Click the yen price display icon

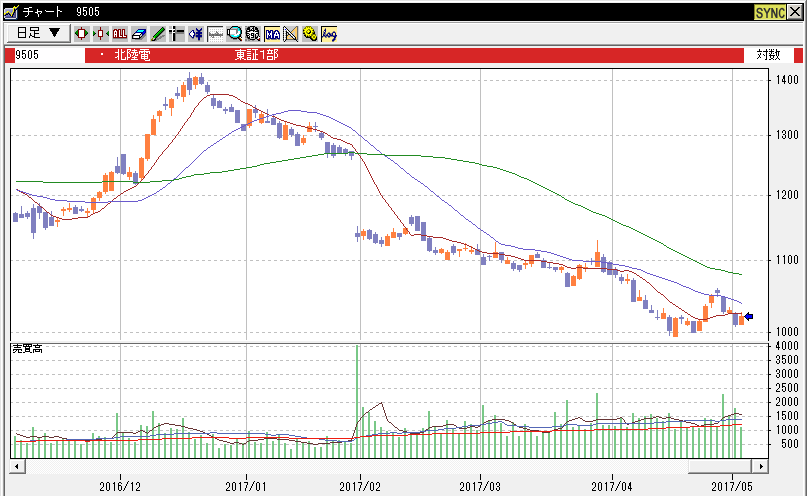click(x=195, y=33)
